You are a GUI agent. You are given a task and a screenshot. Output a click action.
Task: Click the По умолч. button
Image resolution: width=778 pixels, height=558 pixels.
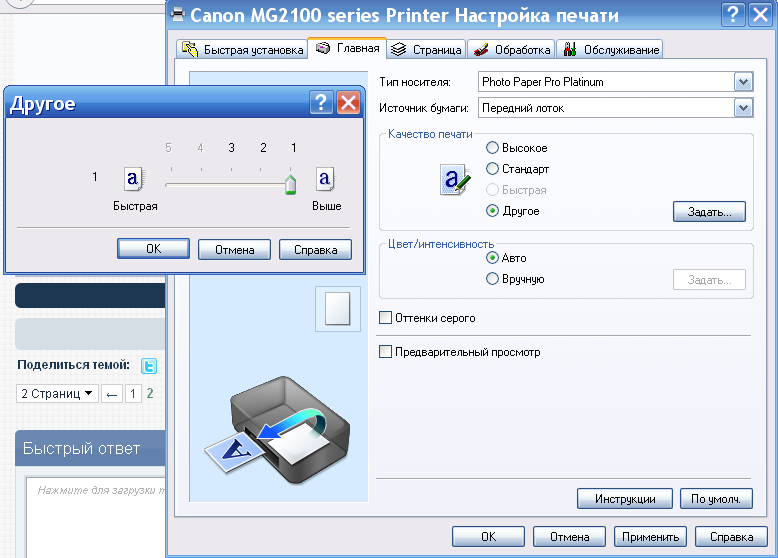pyautogui.click(x=715, y=499)
